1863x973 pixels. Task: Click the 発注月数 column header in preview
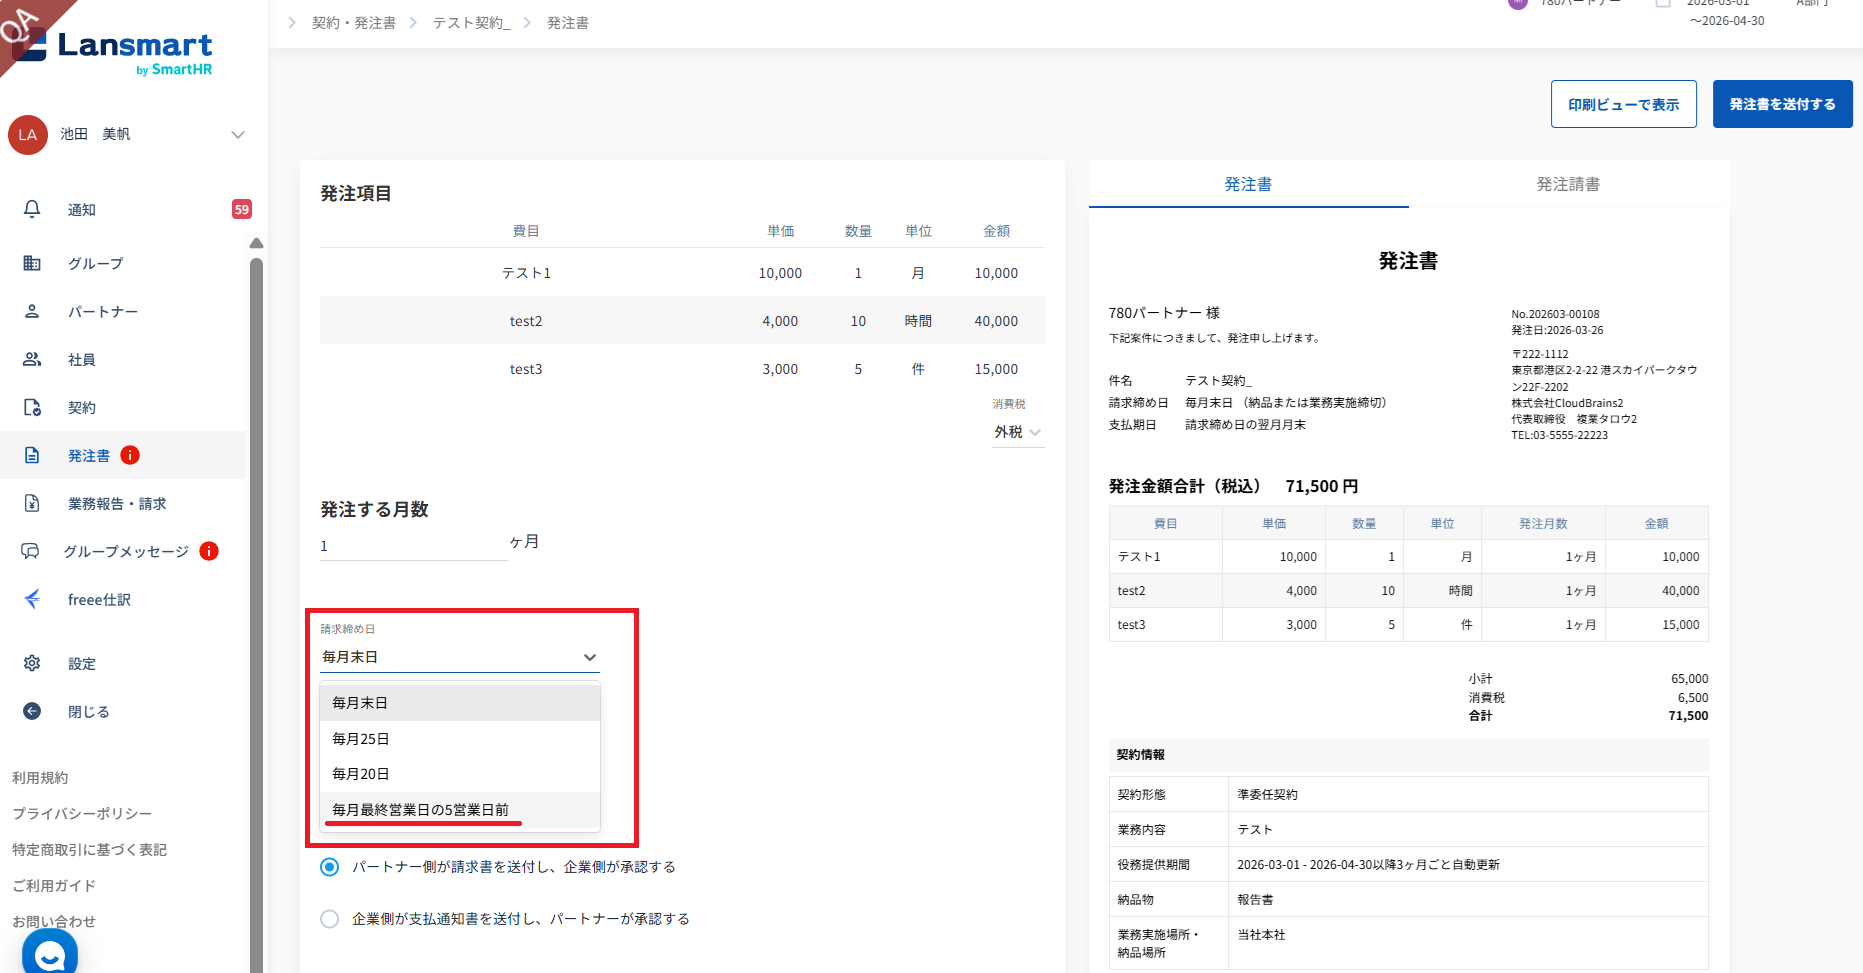tap(1543, 524)
